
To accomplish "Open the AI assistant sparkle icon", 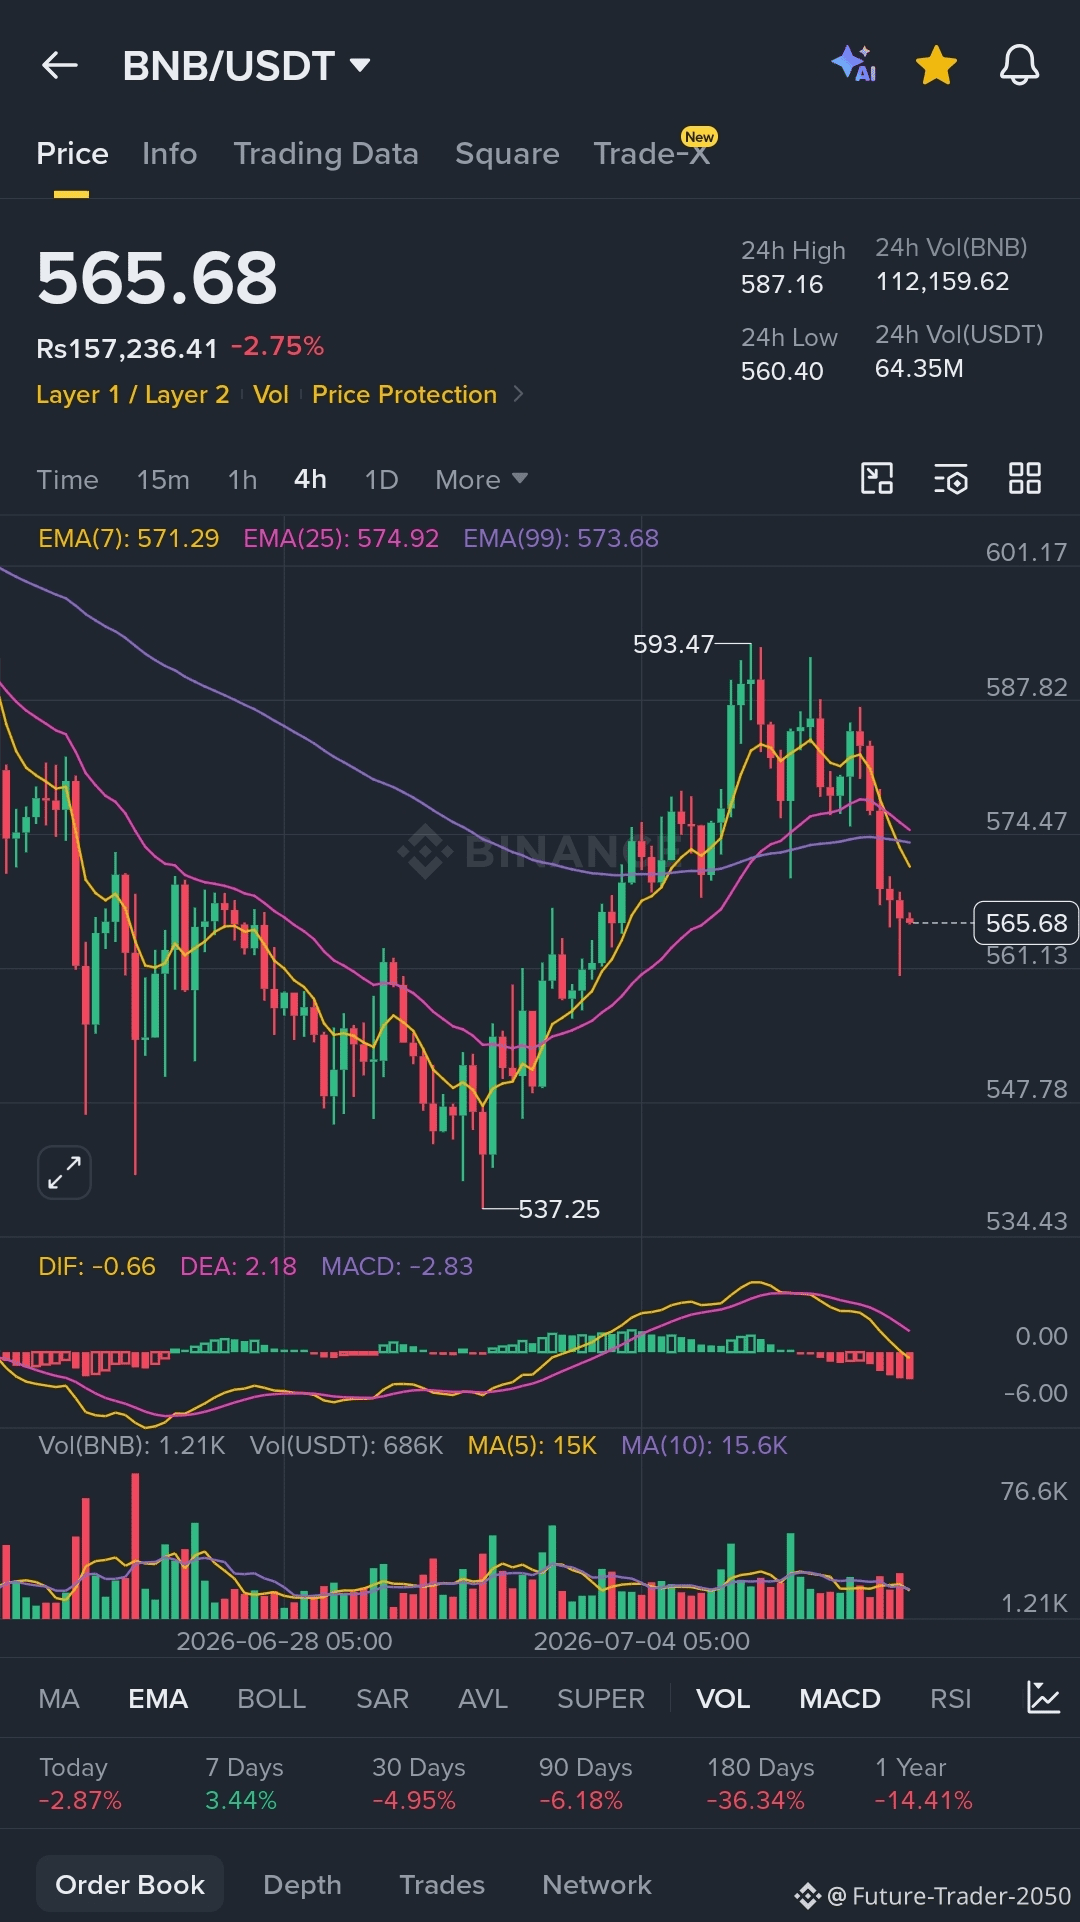I will click(854, 64).
